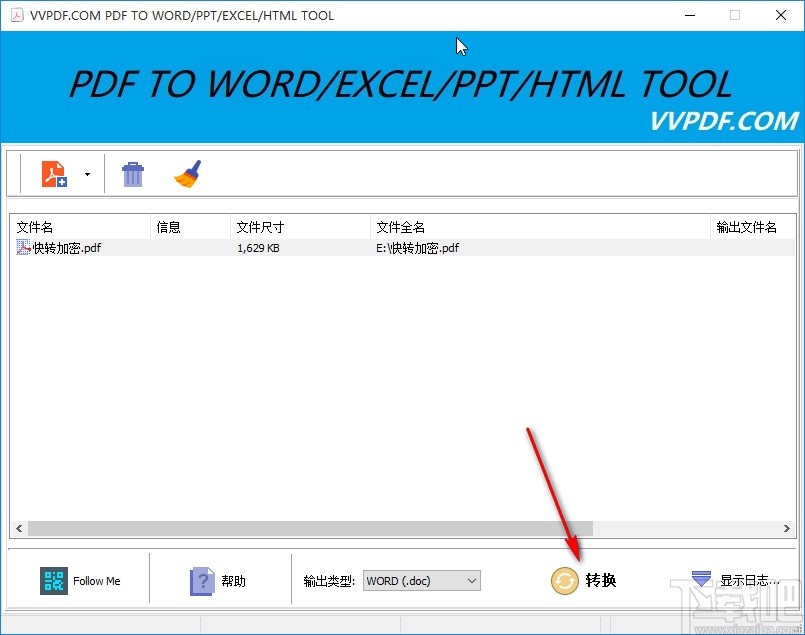Click the PDF icon beside 快转加密.pdf
Image resolution: width=805 pixels, height=635 pixels.
coord(23,247)
